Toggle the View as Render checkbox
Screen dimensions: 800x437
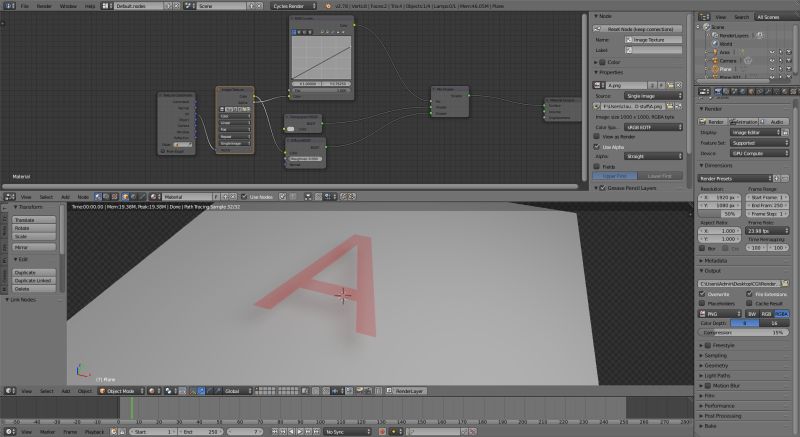[x=596, y=137]
